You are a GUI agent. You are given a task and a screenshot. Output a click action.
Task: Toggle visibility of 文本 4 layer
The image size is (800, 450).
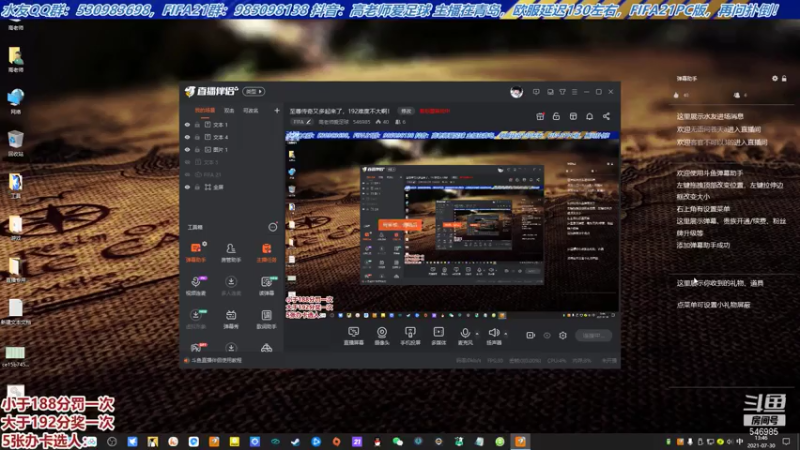pos(187,137)
